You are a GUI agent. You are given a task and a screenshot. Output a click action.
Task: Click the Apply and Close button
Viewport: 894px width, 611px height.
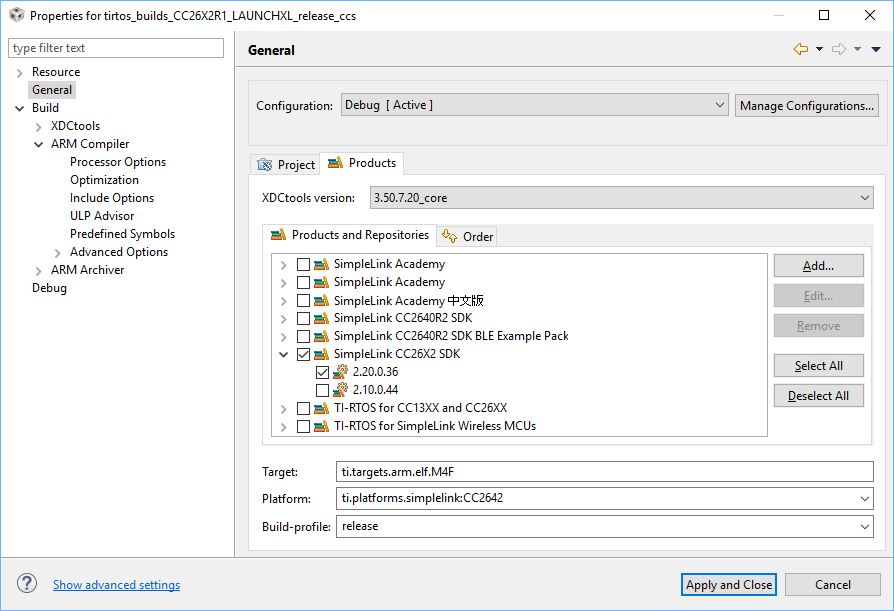729,585
